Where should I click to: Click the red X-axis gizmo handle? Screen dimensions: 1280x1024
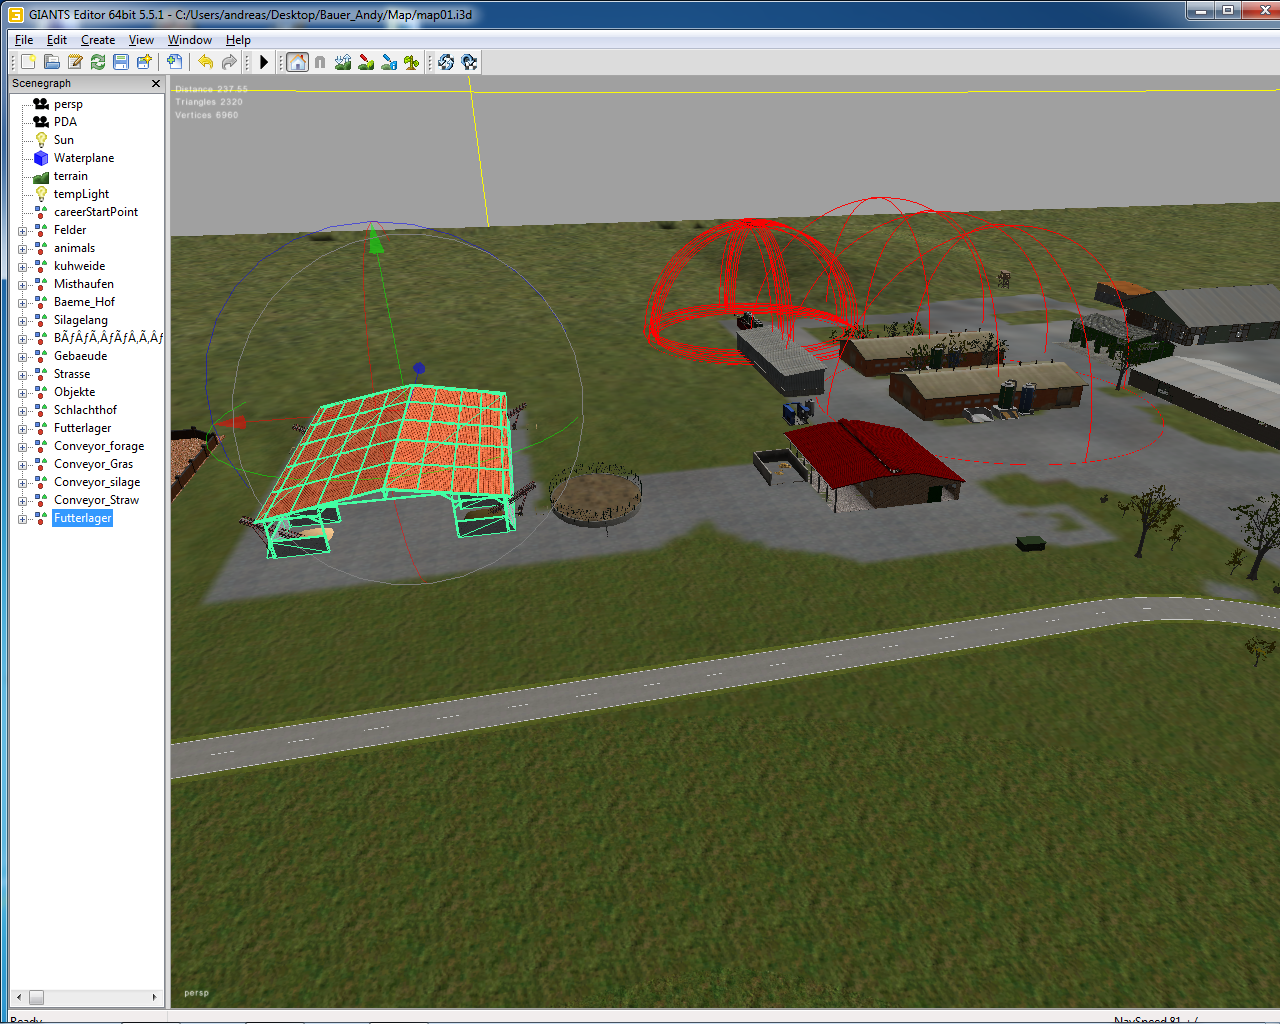[232, 422]
